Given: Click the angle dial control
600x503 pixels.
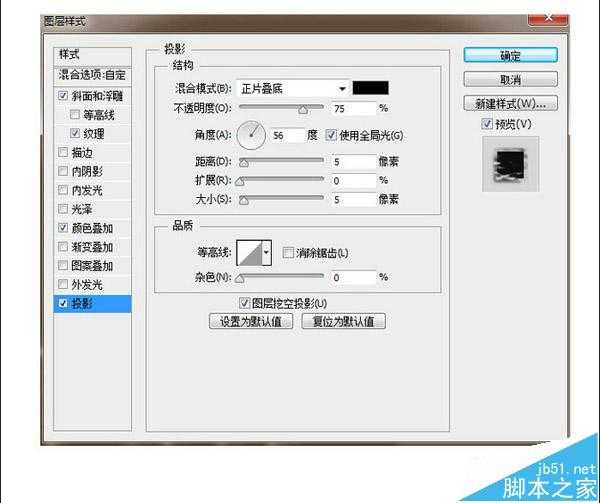Looking at the screenshot, I should pos(251,135).
